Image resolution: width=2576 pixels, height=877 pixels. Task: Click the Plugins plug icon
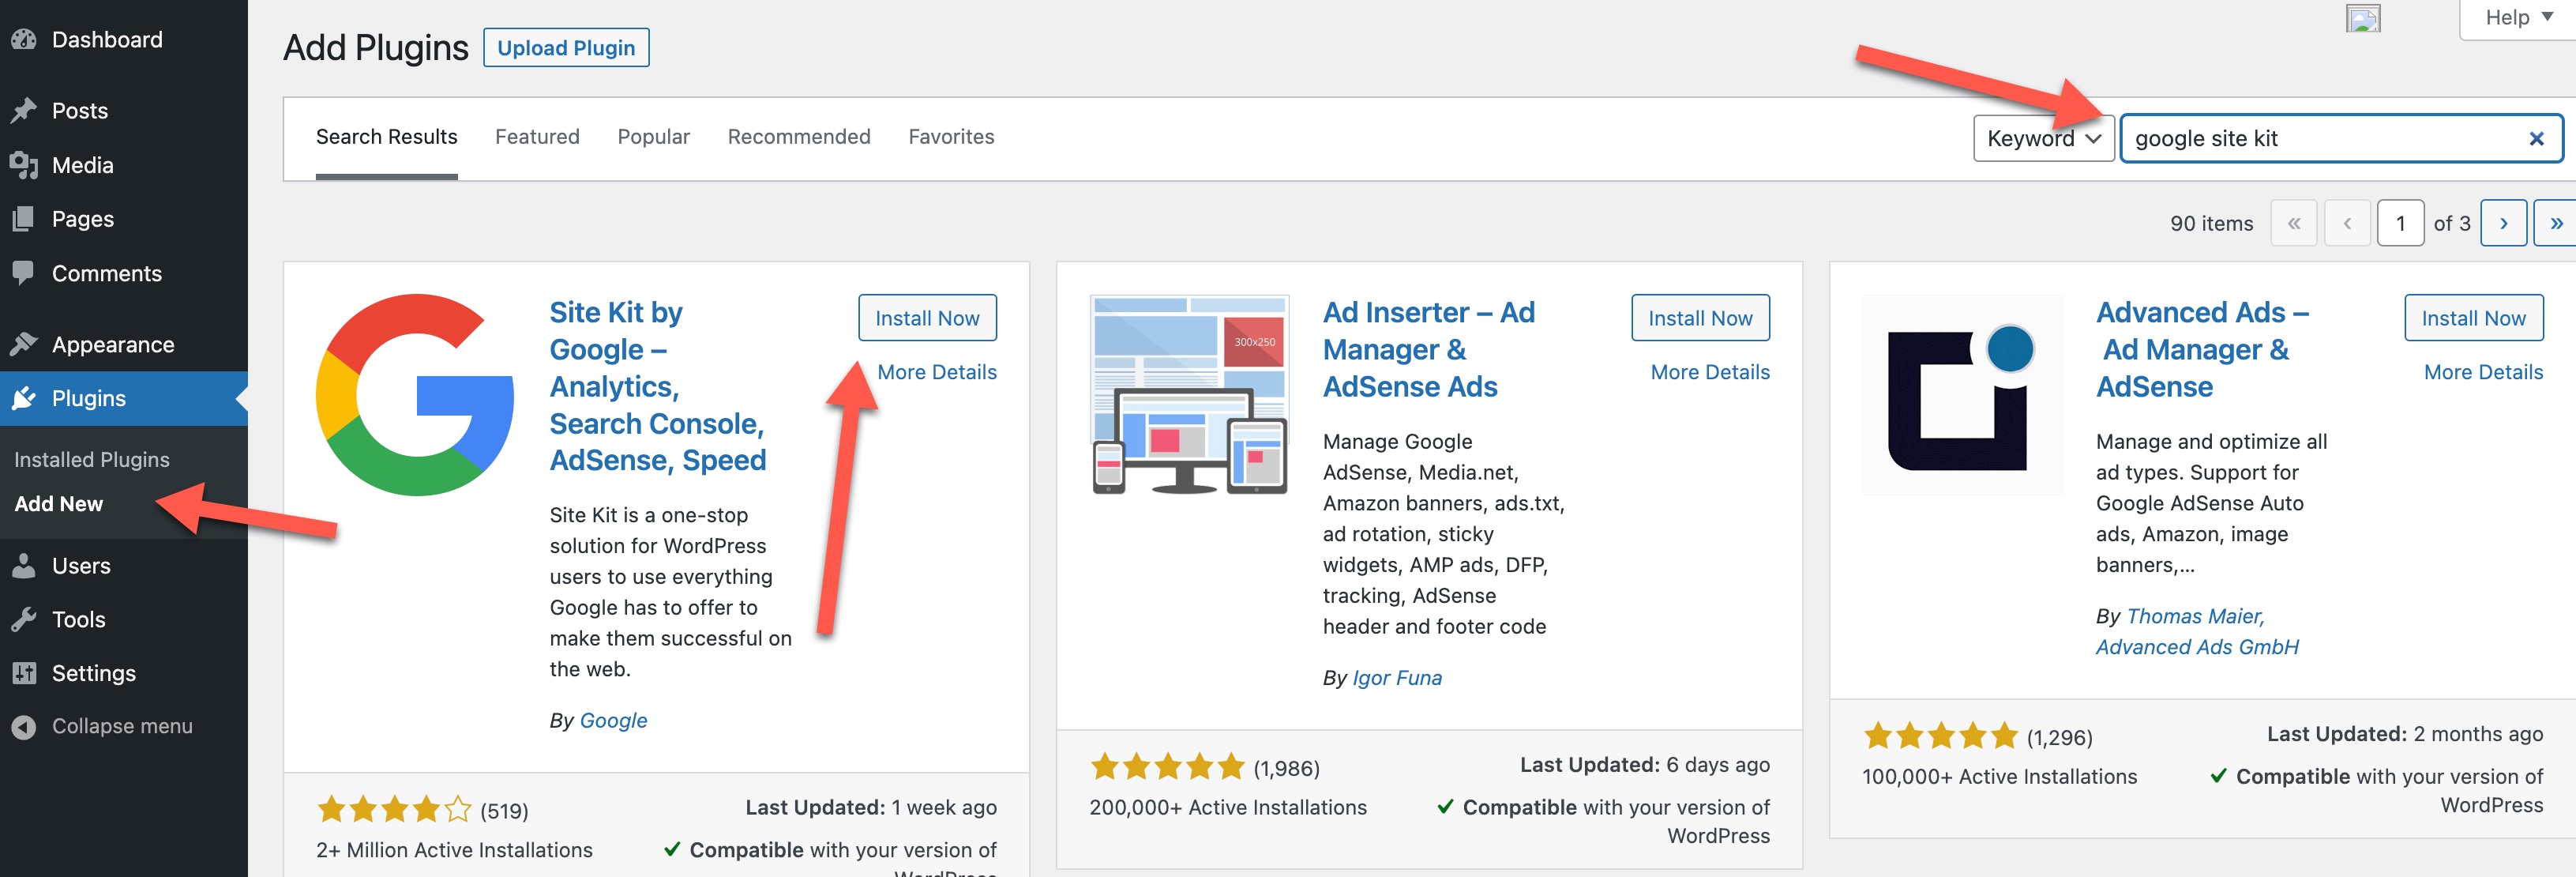click(24, 398)
